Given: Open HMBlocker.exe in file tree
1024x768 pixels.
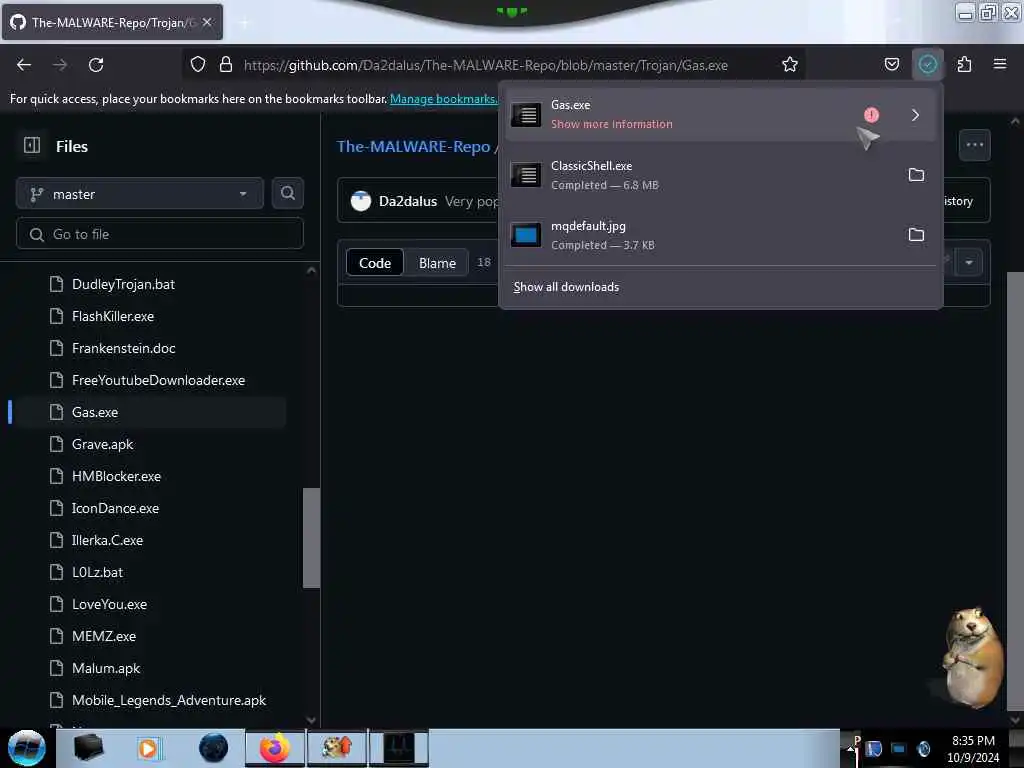Looking at the screenshot, I should tap(116, 476).
